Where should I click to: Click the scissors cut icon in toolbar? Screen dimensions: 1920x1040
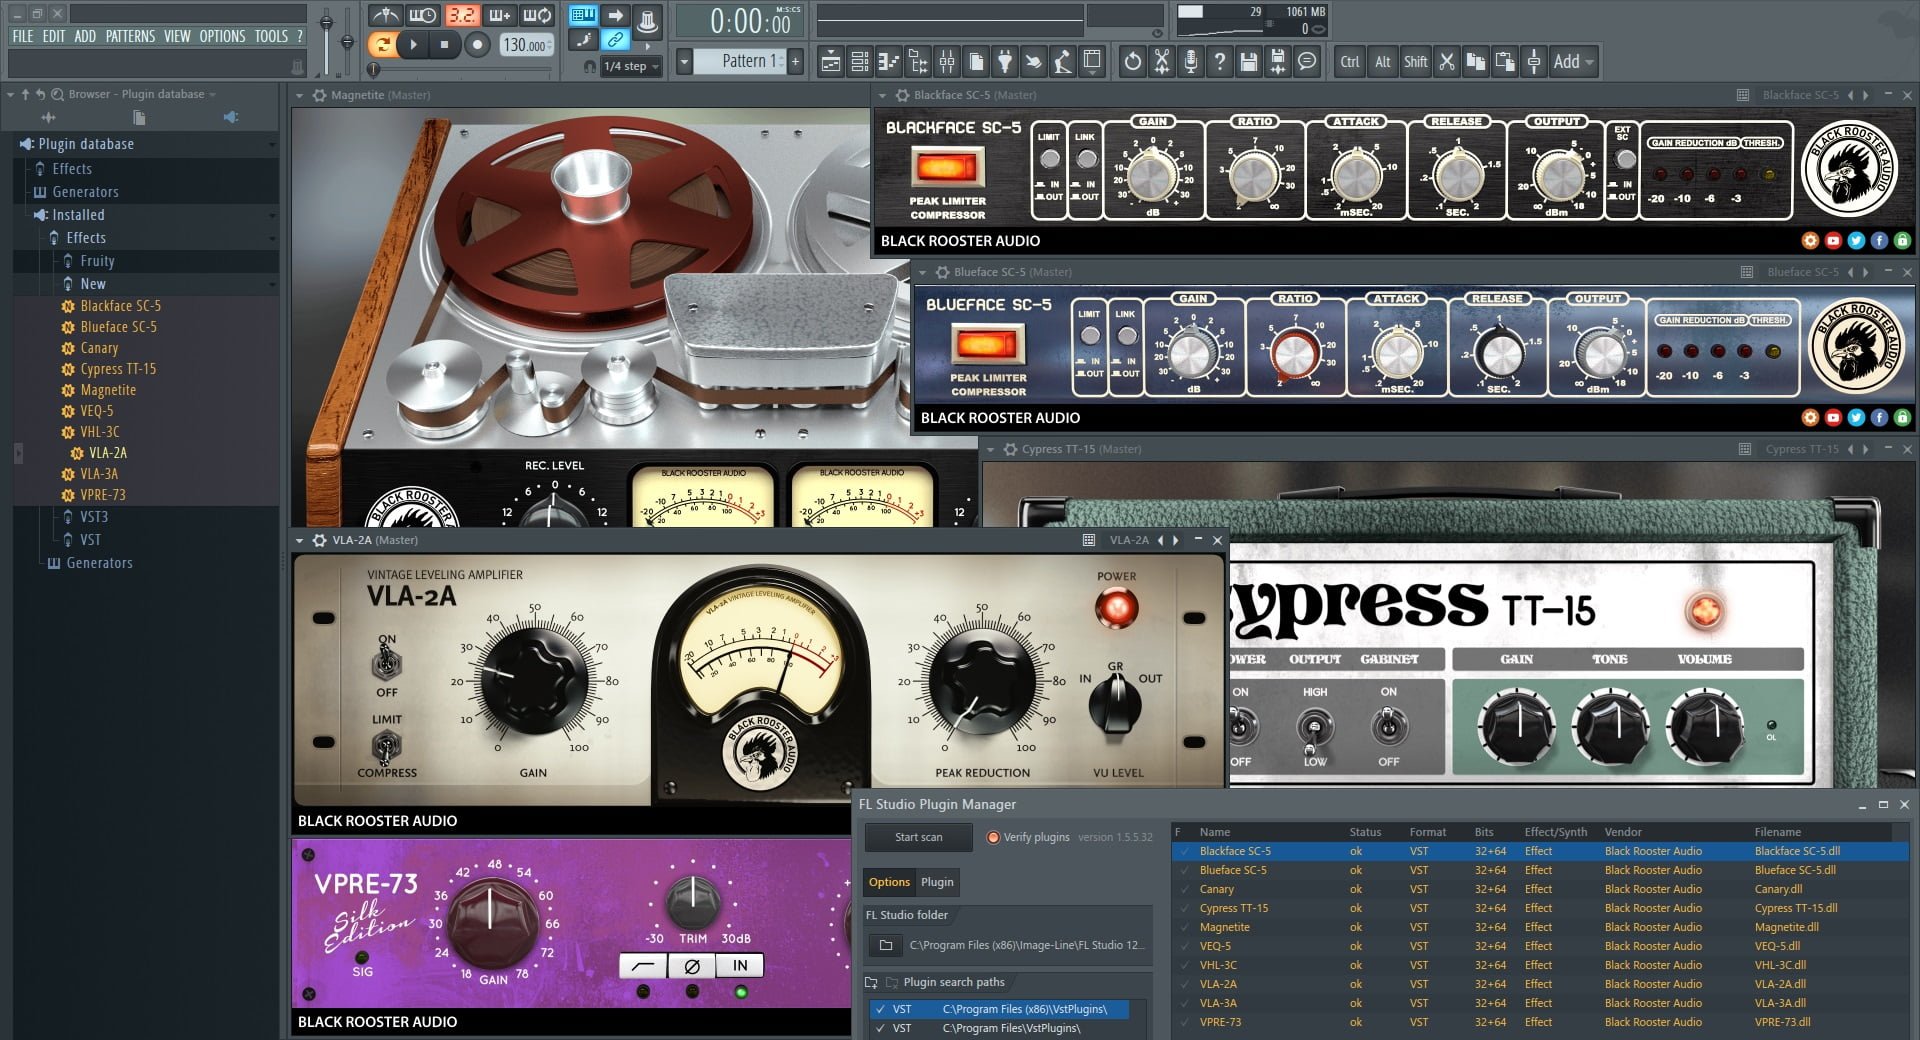pos(1446,62)
